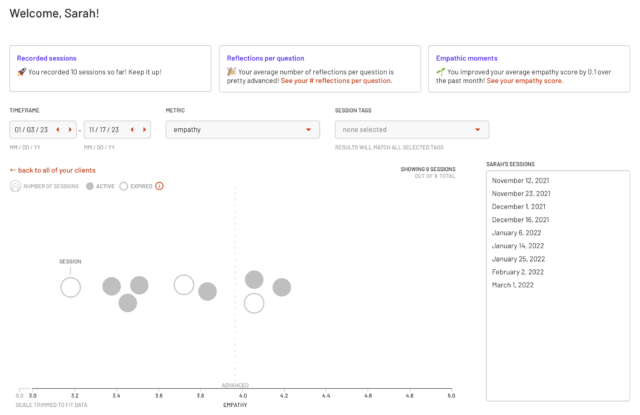640x415 pixels.
Task: Click the start date field 01/03/23
Action: point(30,129)
